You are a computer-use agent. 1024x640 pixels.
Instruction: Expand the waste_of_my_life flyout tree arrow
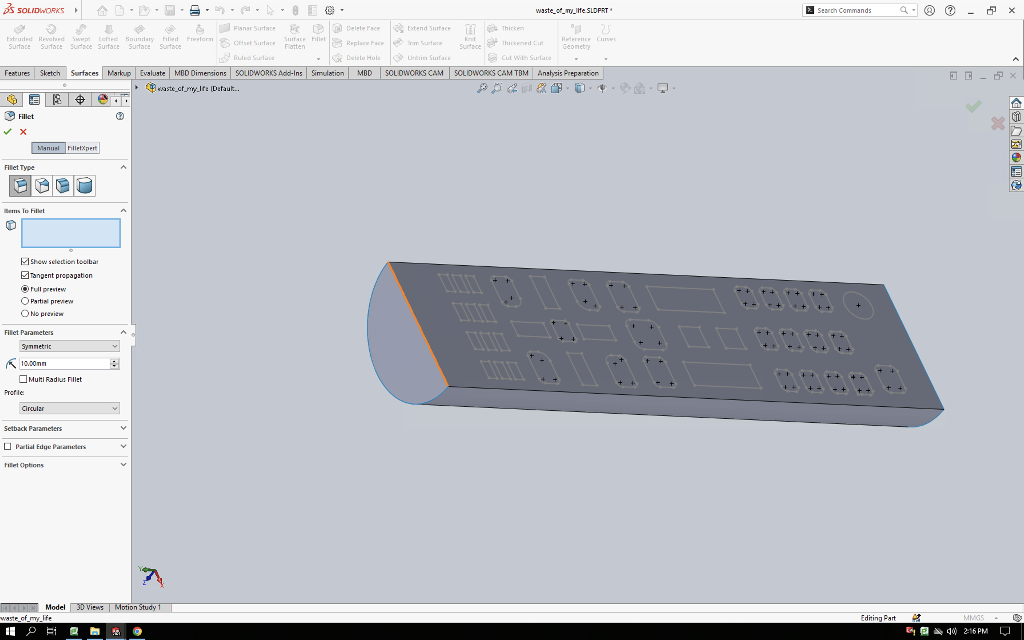[137, 88]
